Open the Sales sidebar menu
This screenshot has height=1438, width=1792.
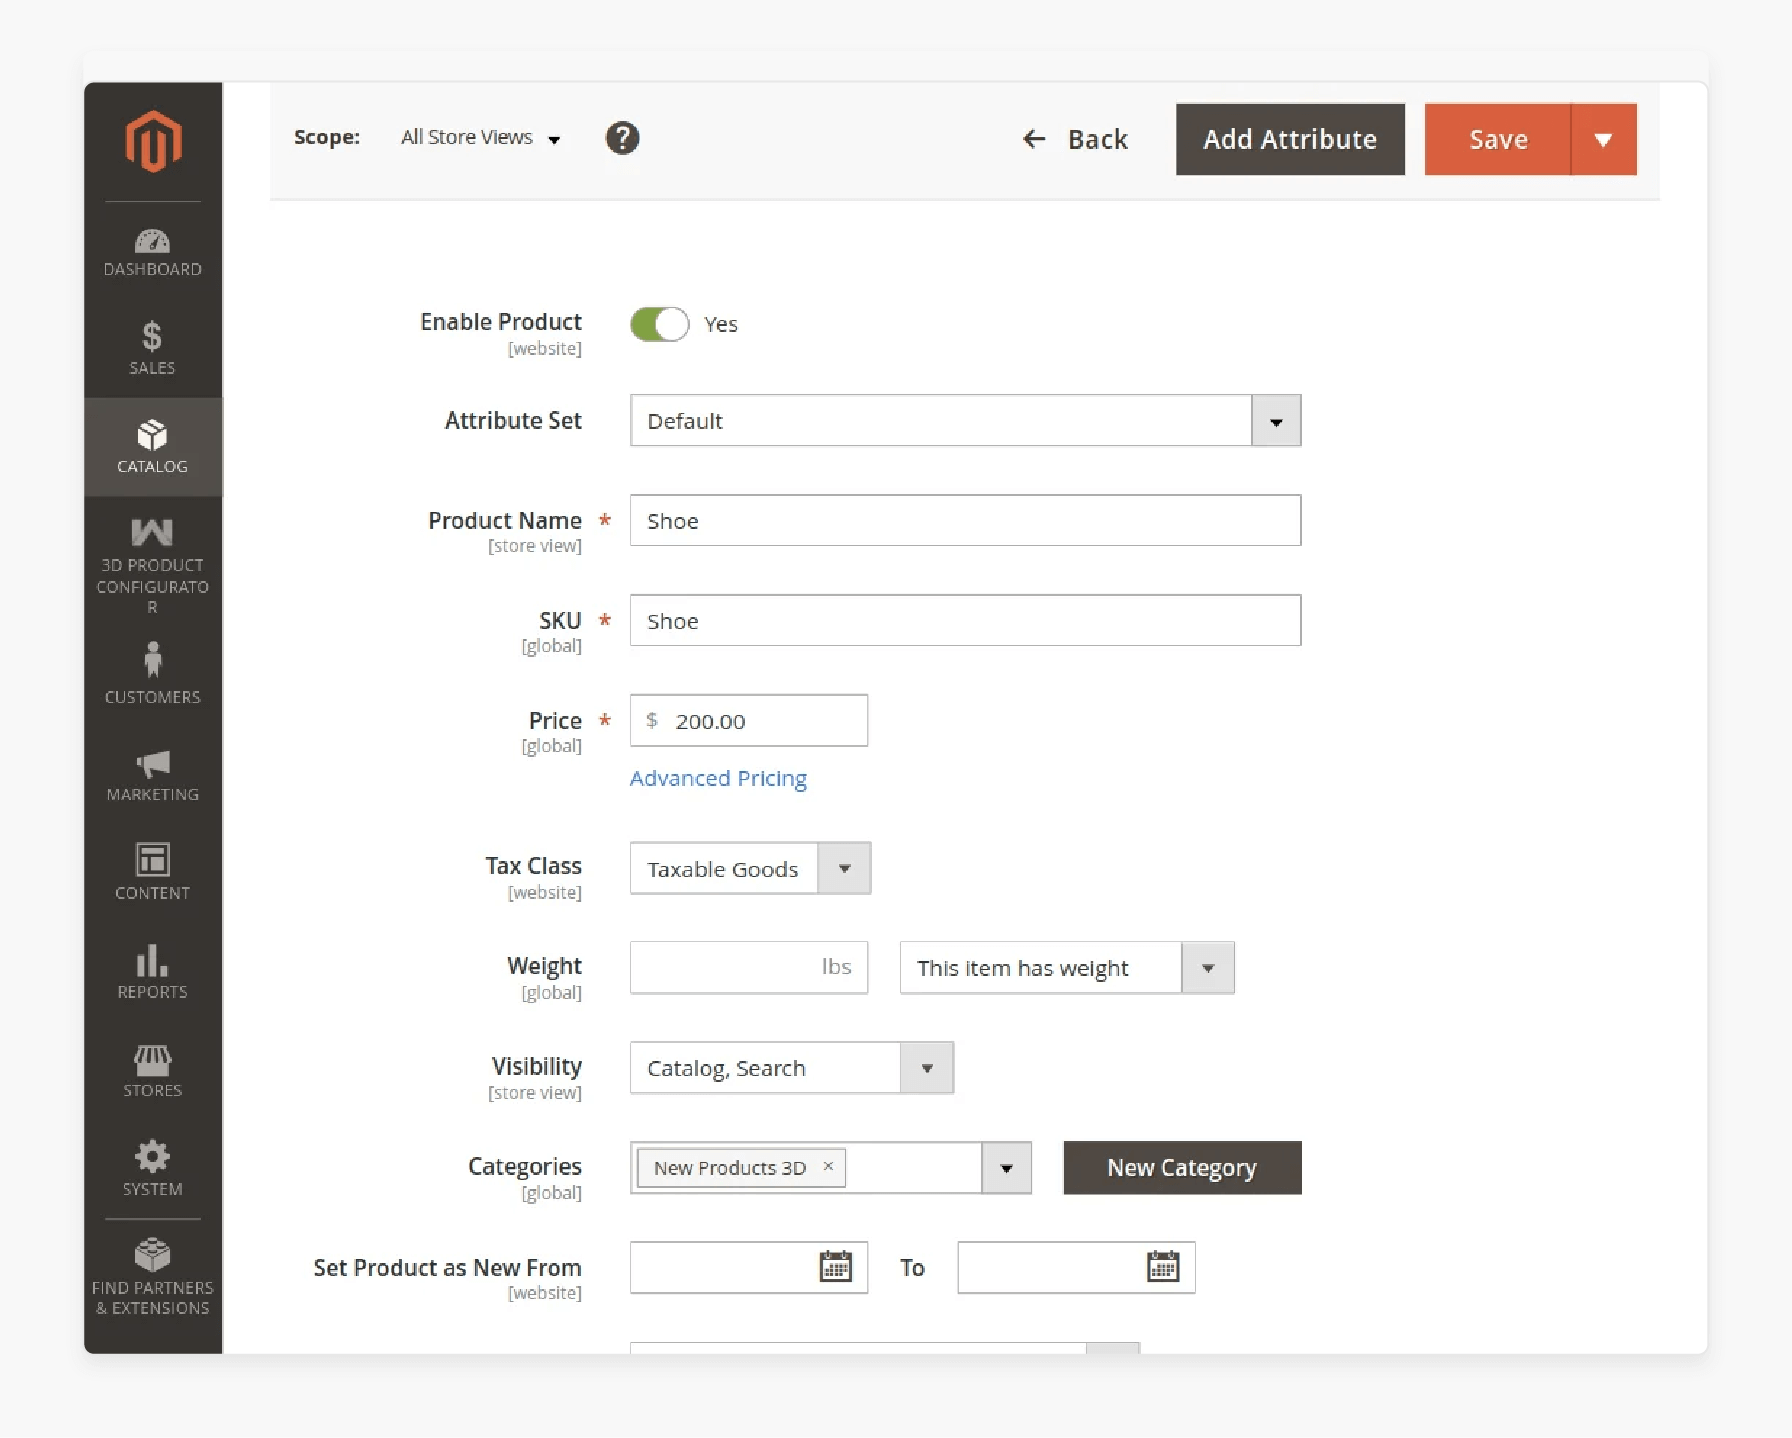(x=153, y=348)
